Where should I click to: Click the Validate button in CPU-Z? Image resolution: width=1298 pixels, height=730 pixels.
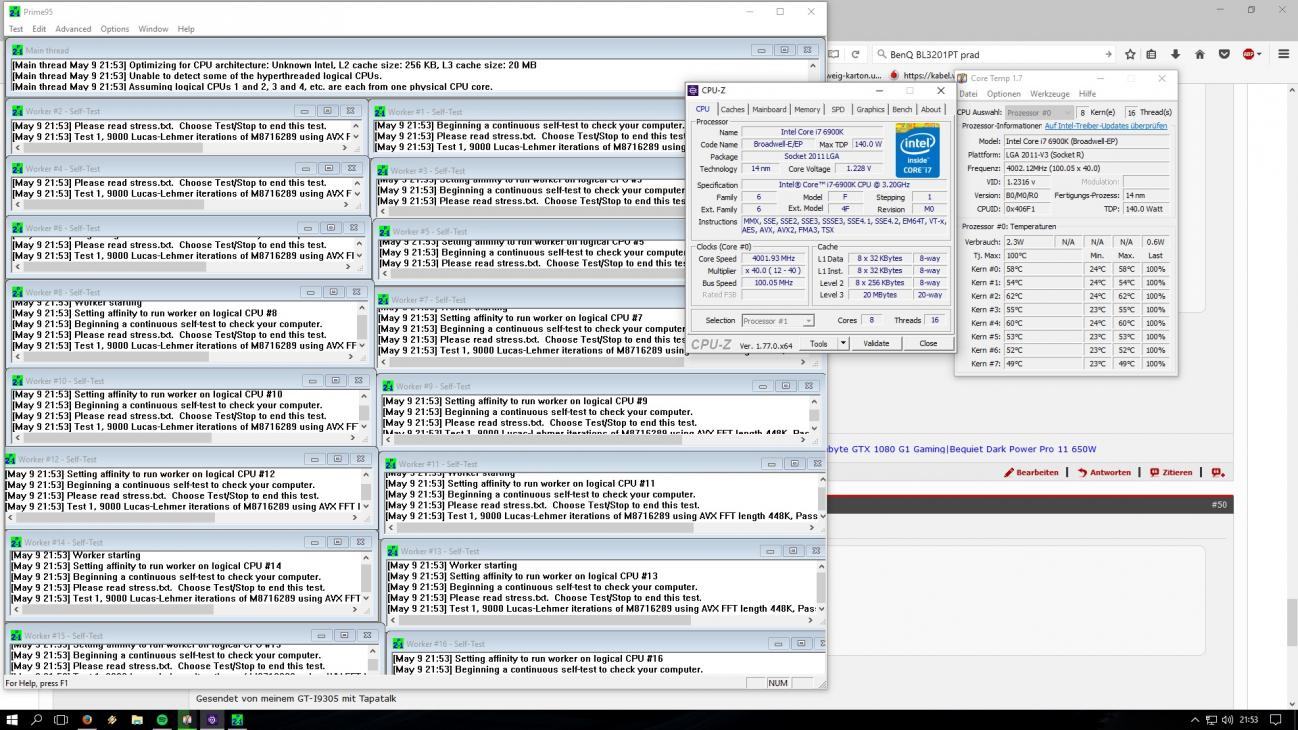click(876, 343)
